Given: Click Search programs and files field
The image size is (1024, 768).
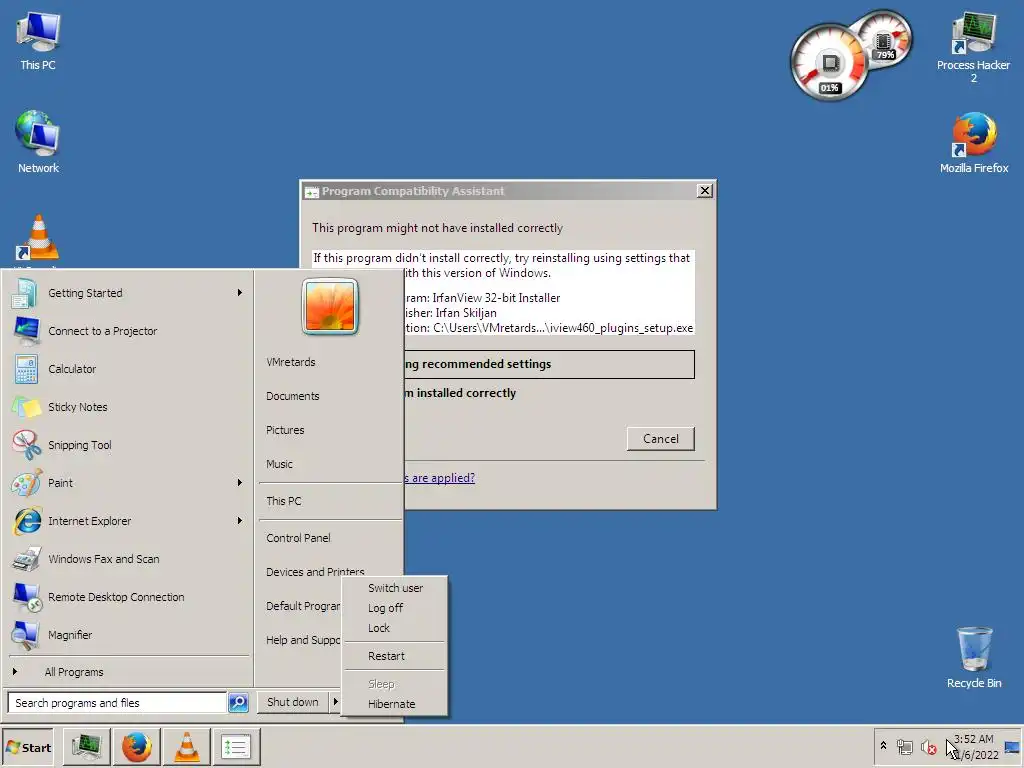Looking at the screenshot, I should coord(118,703).
